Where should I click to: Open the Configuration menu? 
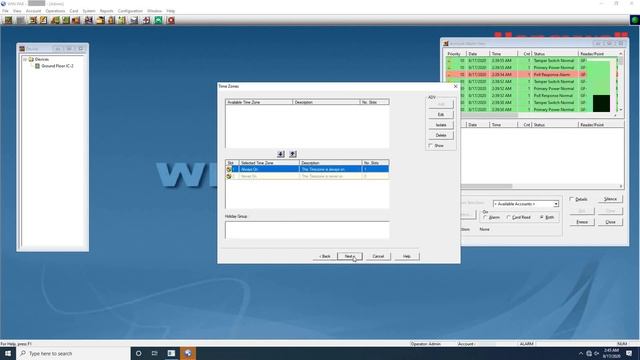point(130,11)
